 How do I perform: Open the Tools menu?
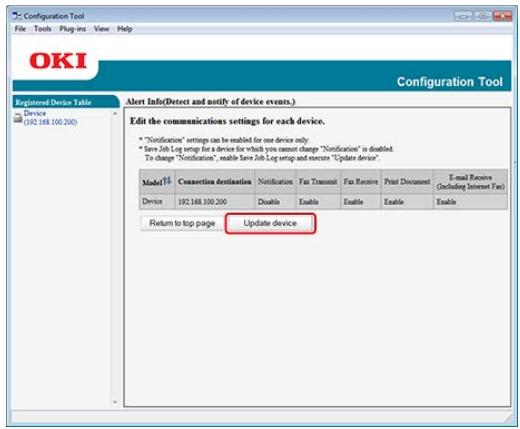click(43, 29)
